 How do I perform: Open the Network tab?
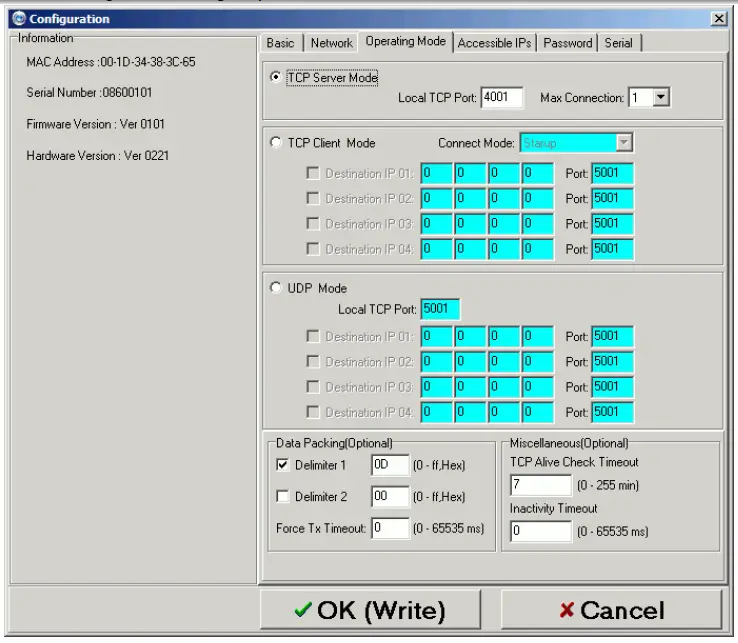coord(331,43)
